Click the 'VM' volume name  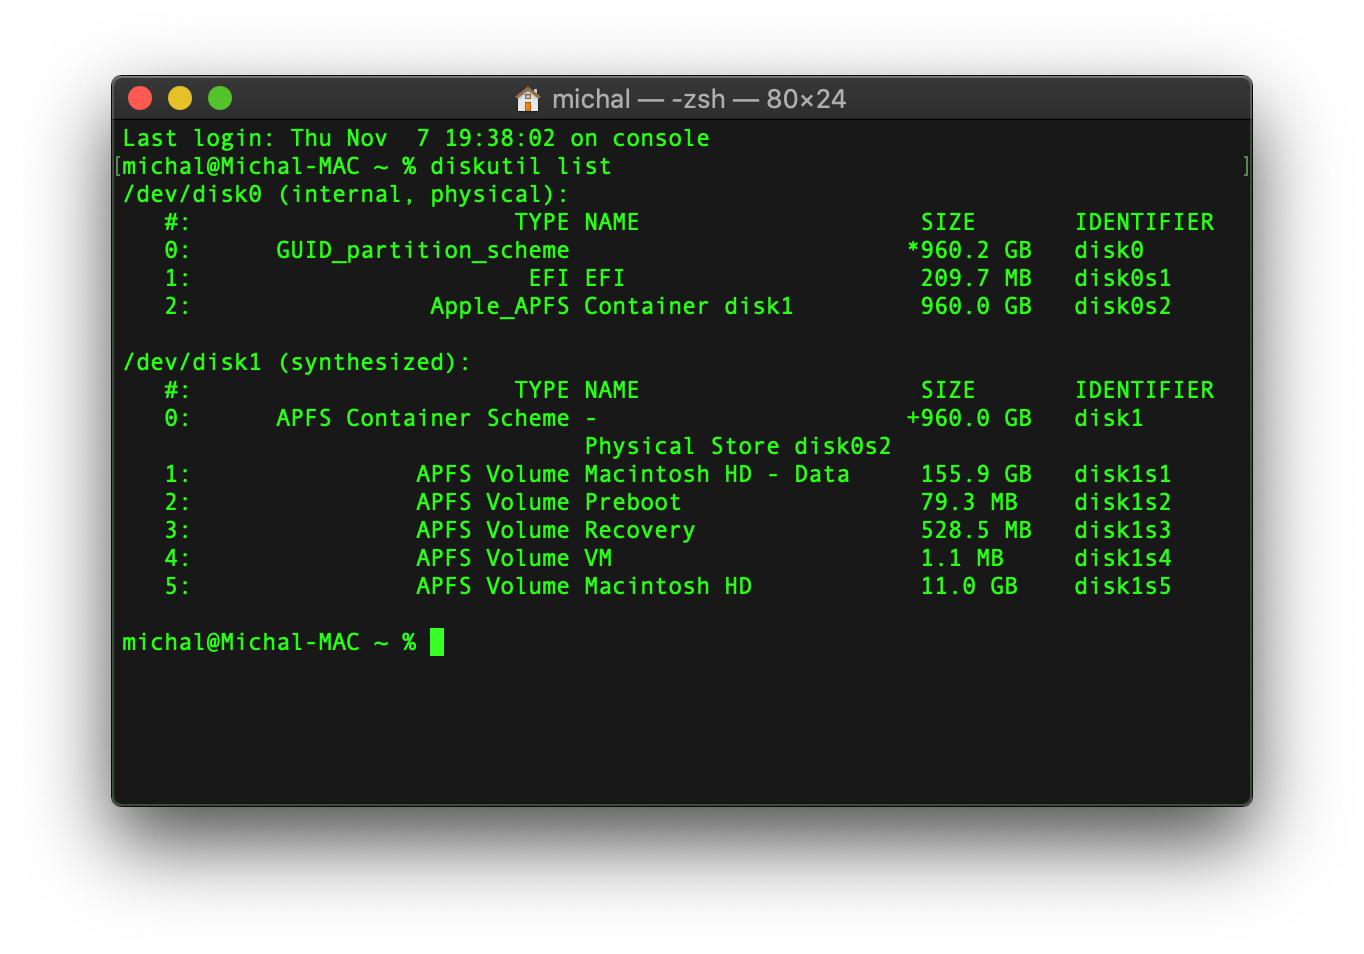coord(598,558)
